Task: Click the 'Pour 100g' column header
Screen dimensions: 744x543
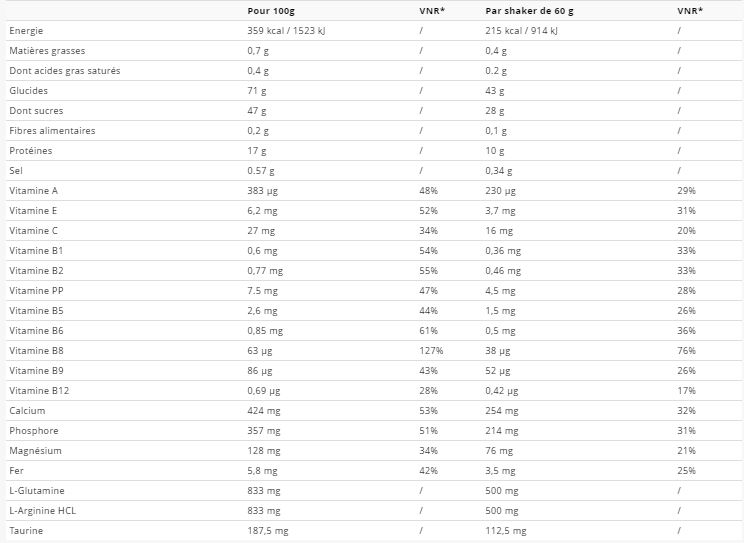Action: pos(270,10)
